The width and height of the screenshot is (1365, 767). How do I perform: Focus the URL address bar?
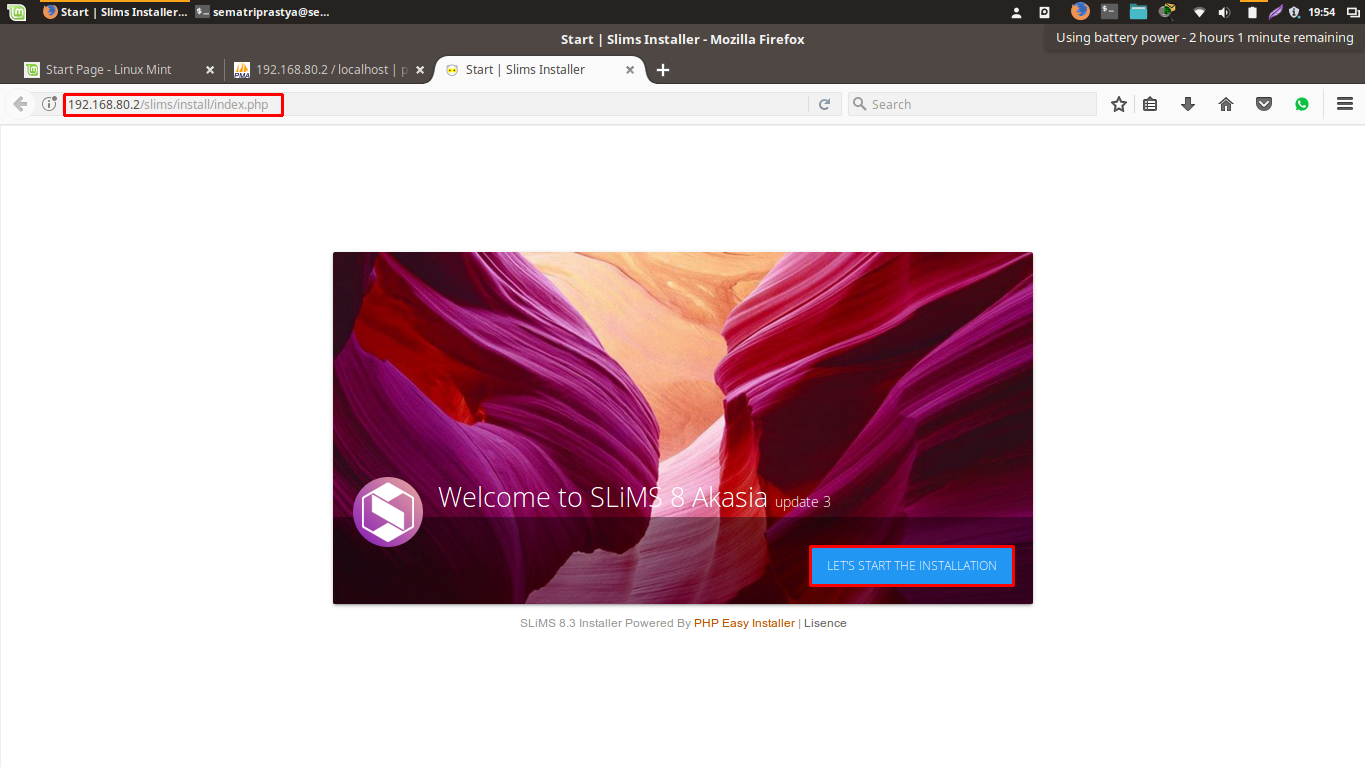(436, 104)
